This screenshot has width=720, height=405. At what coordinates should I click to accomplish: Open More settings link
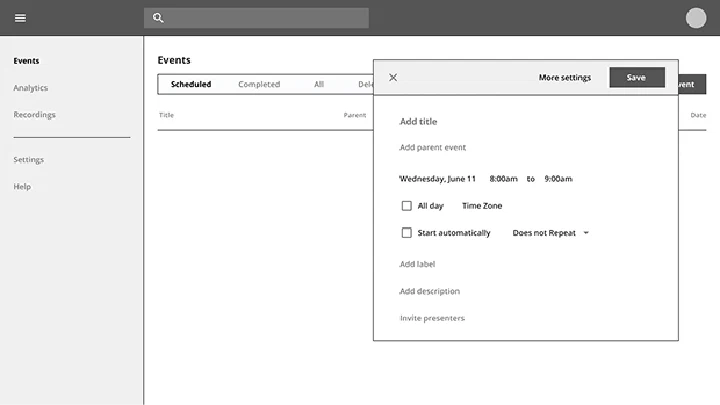pos(565,77)
